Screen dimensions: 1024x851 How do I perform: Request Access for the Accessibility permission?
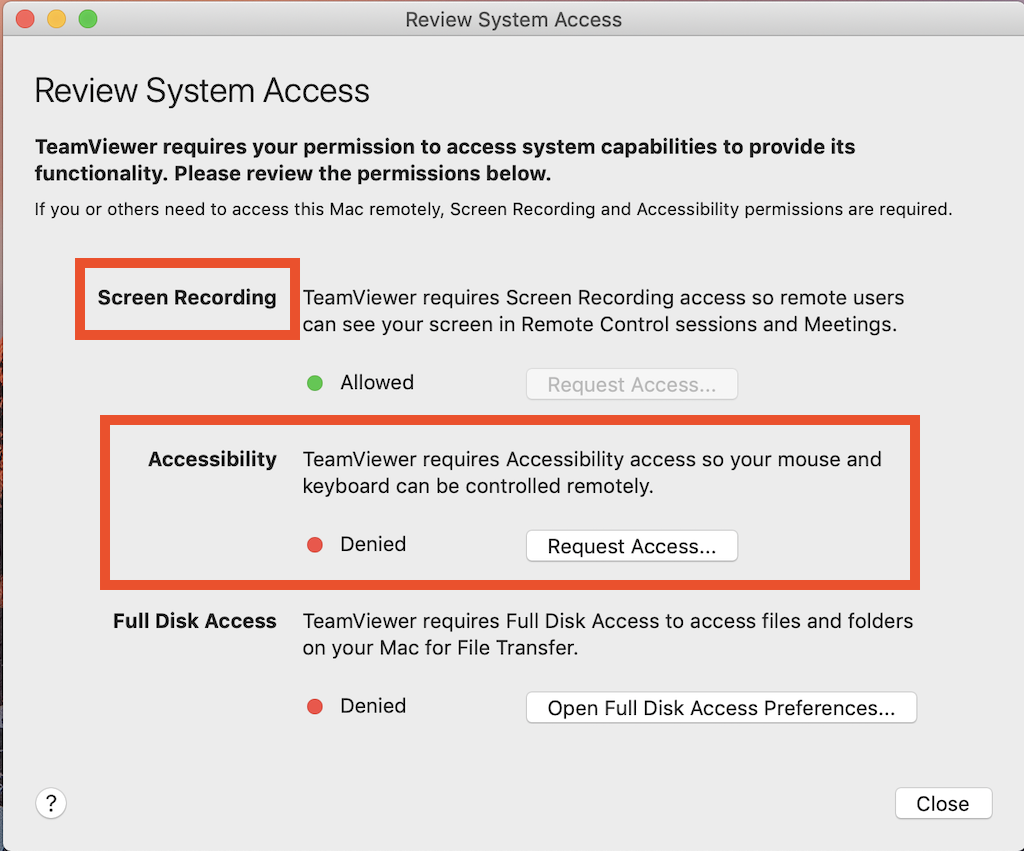(x=632, y=546)
